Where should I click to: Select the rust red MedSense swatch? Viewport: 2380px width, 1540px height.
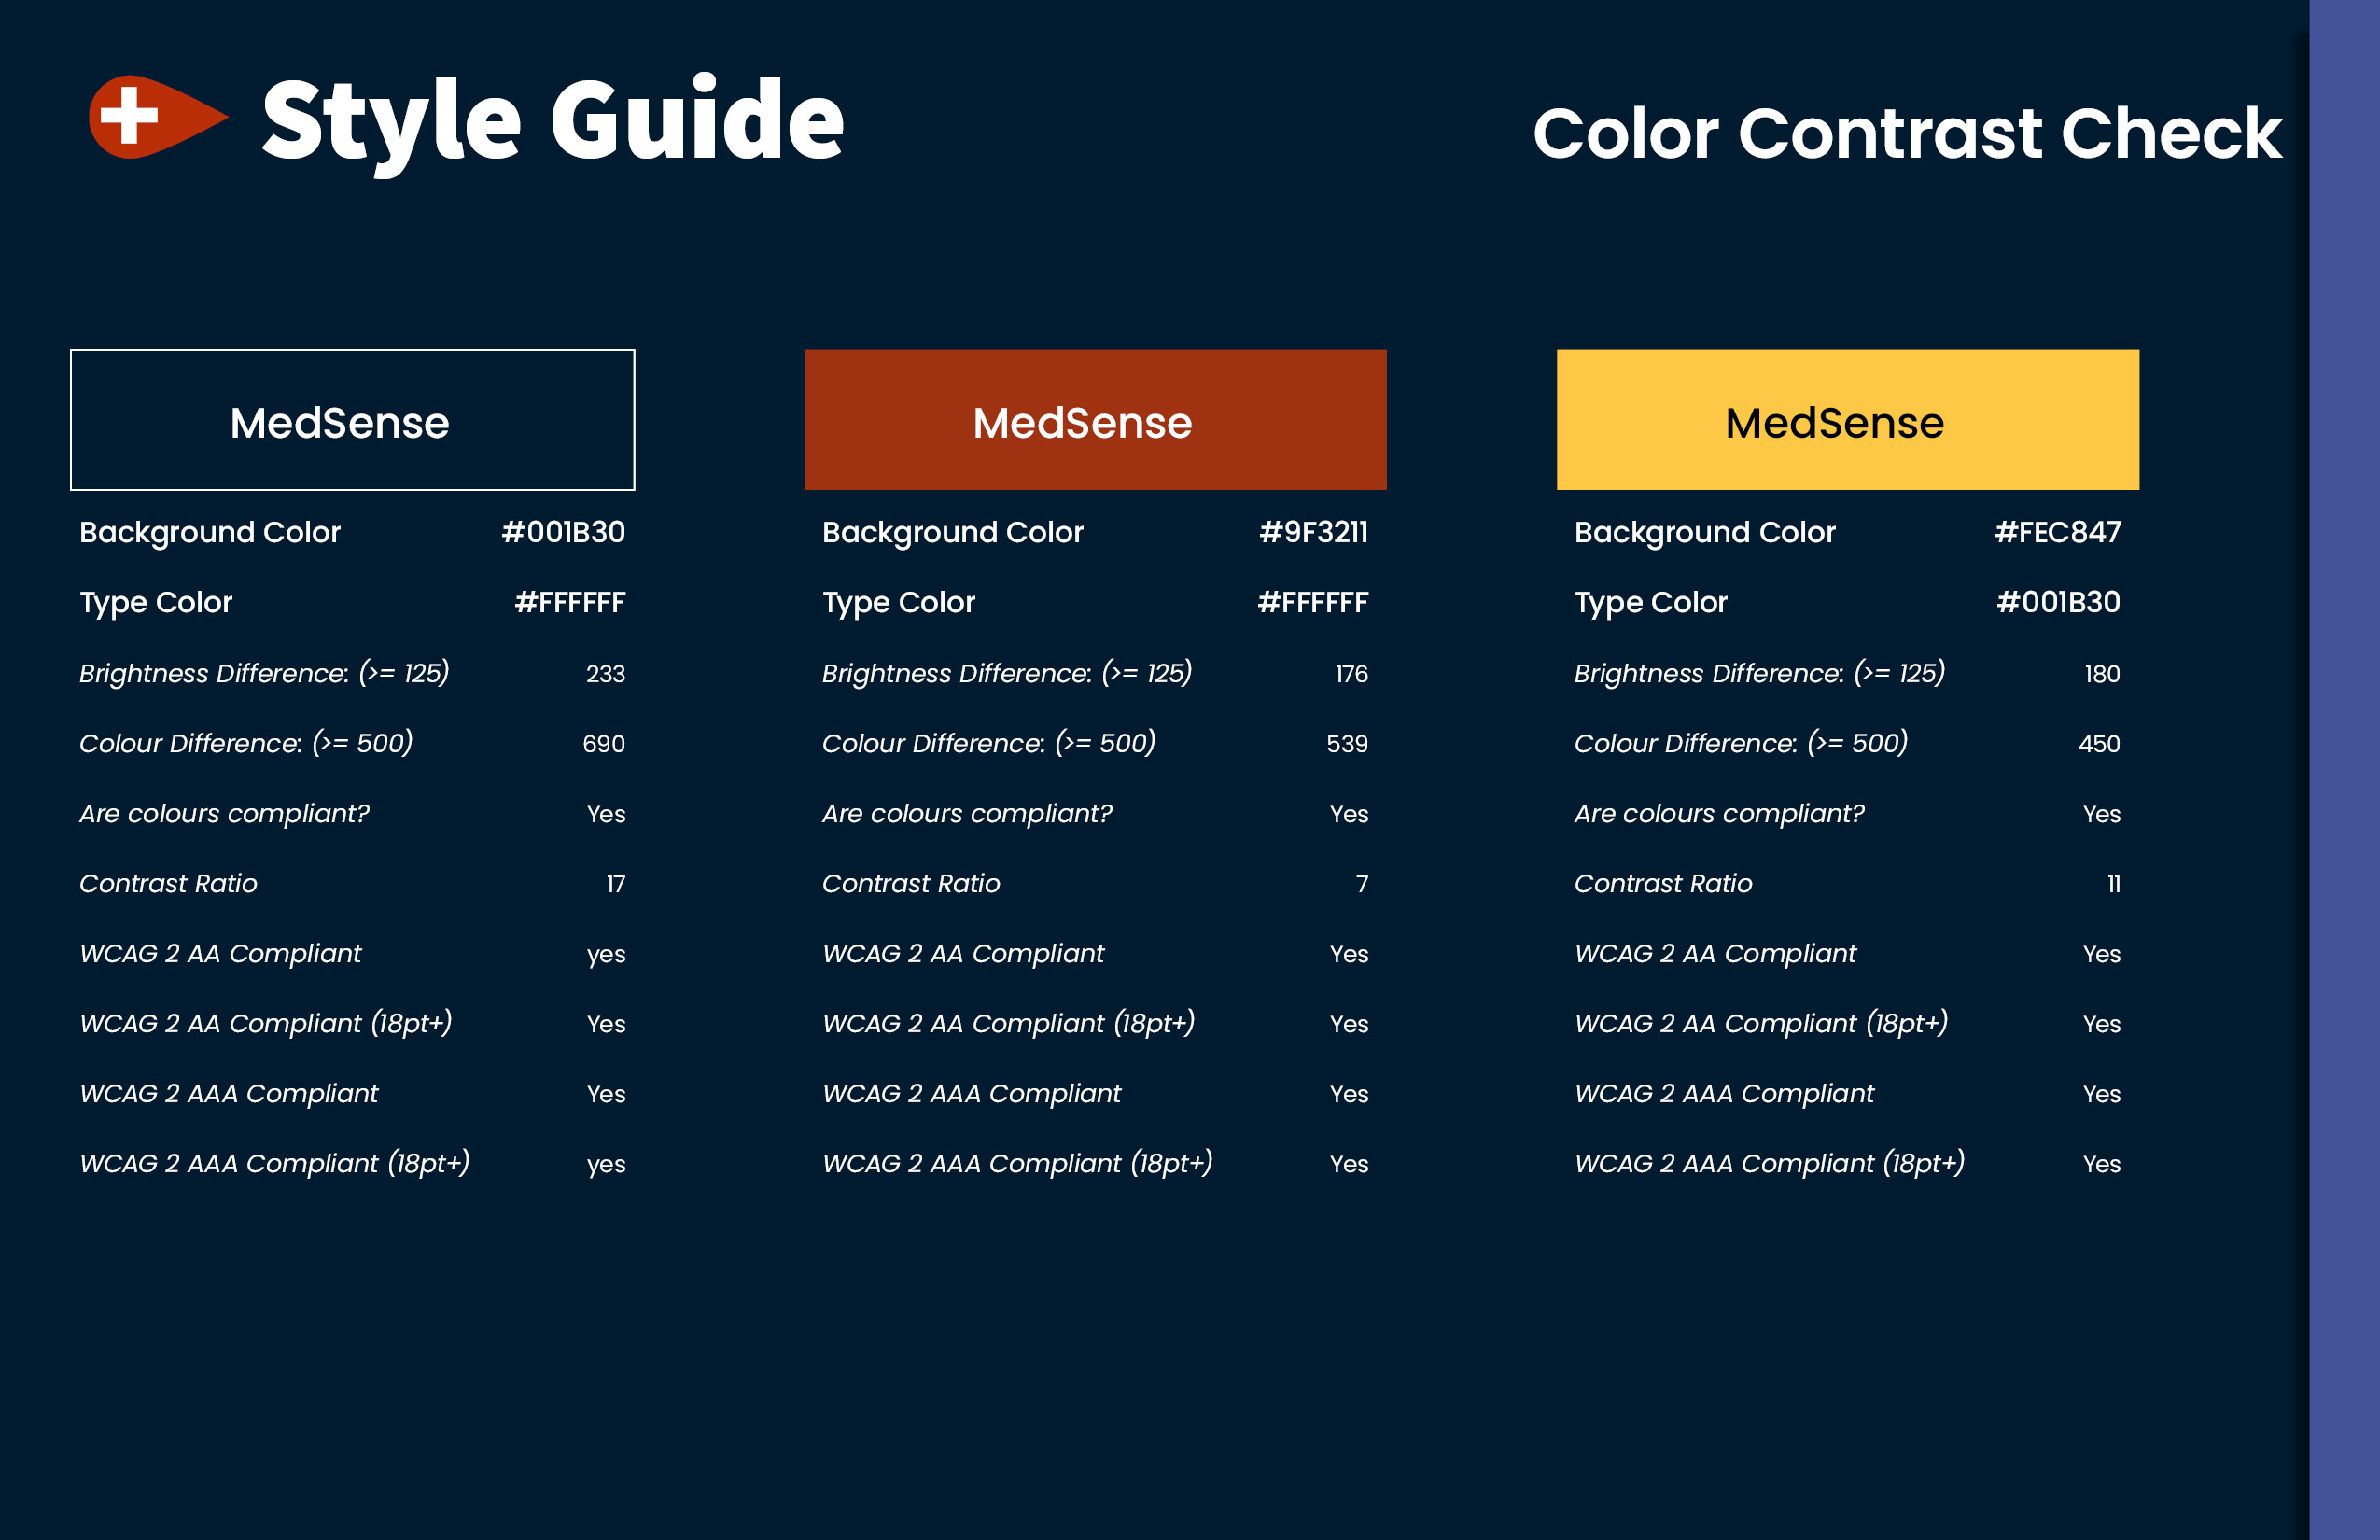1095,420
